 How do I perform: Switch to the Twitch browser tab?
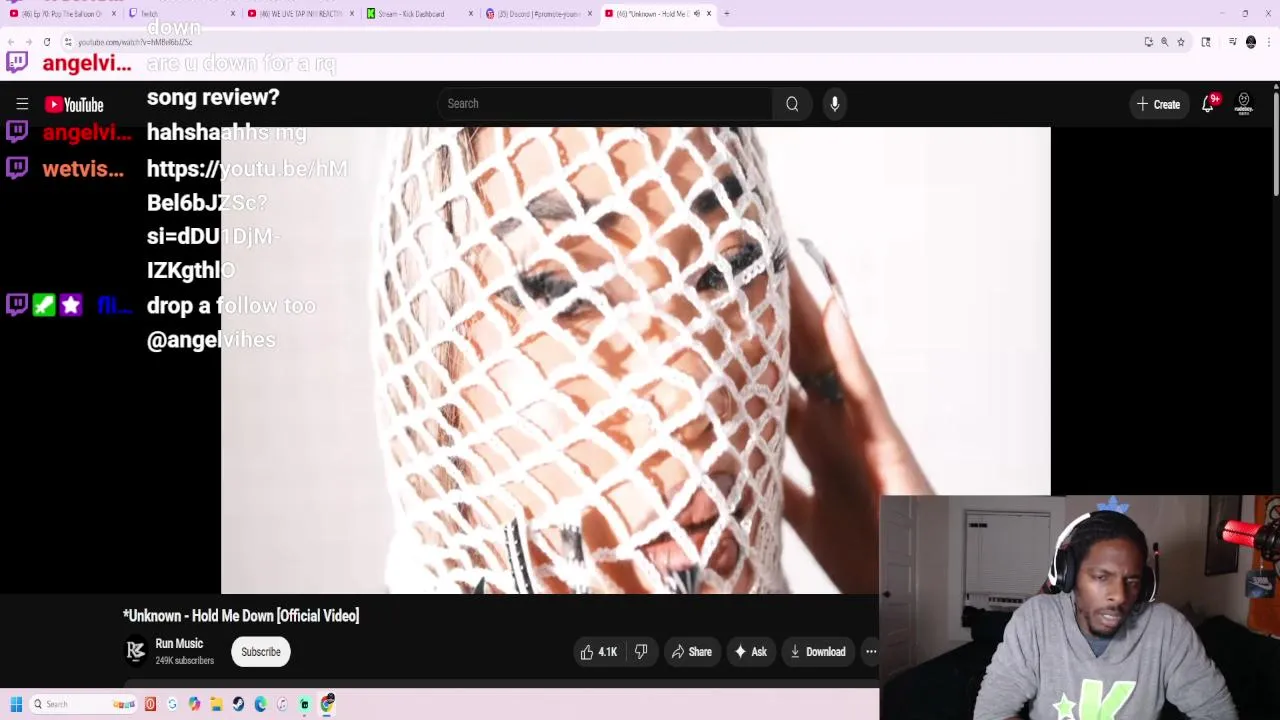(x=180, y=13)
